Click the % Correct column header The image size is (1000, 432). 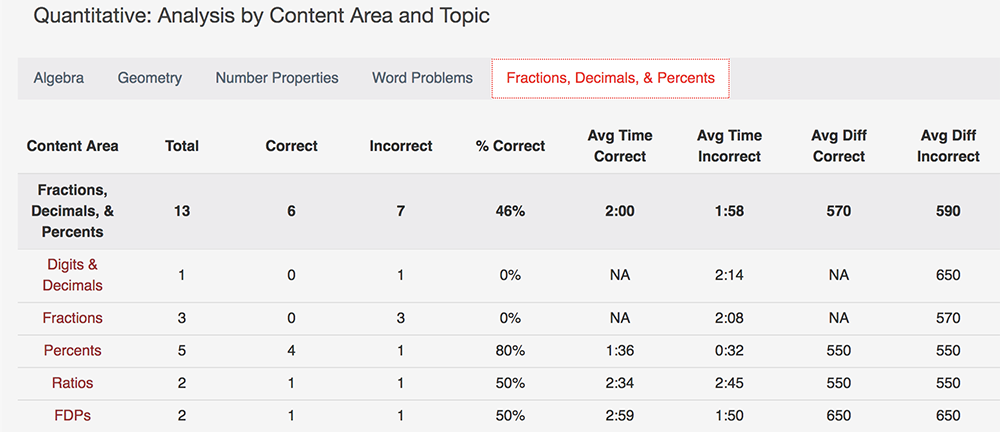tap(510, 146)
